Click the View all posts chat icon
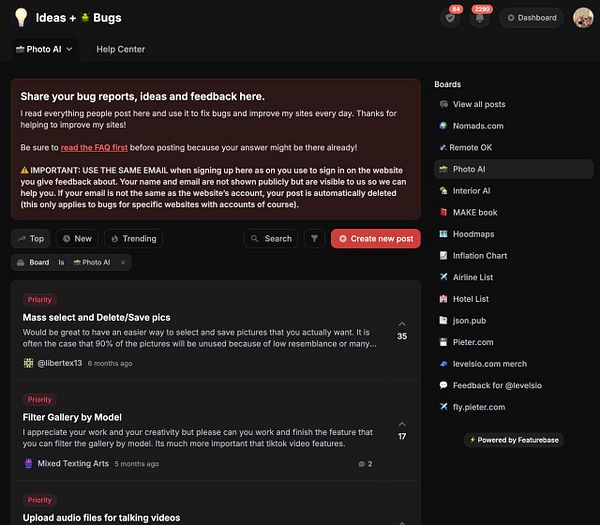600x525 pixels. tap(443, 104)
